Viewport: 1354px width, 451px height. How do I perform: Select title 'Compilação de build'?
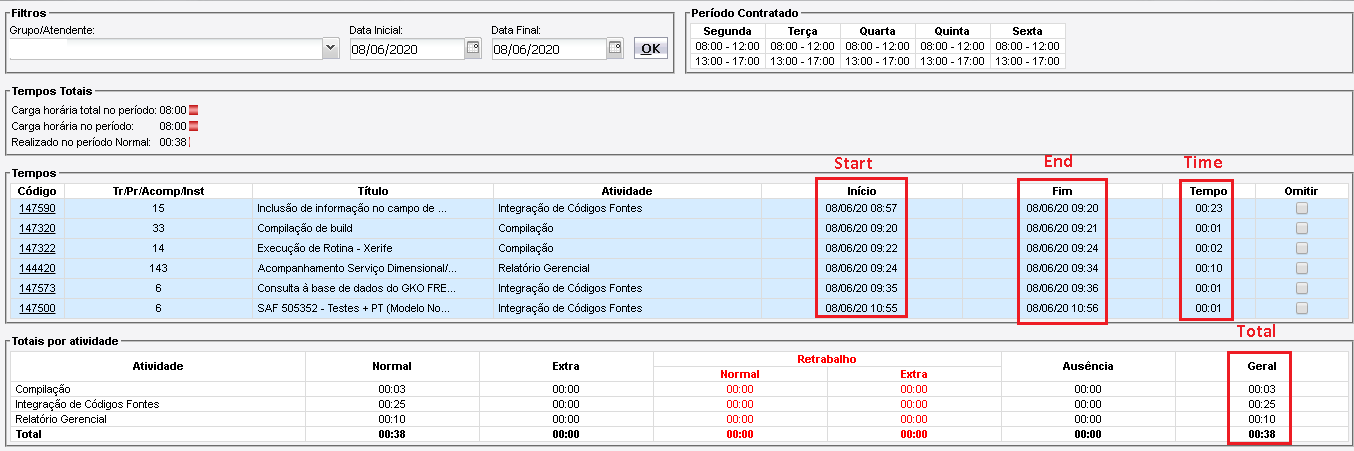(305, 228)
